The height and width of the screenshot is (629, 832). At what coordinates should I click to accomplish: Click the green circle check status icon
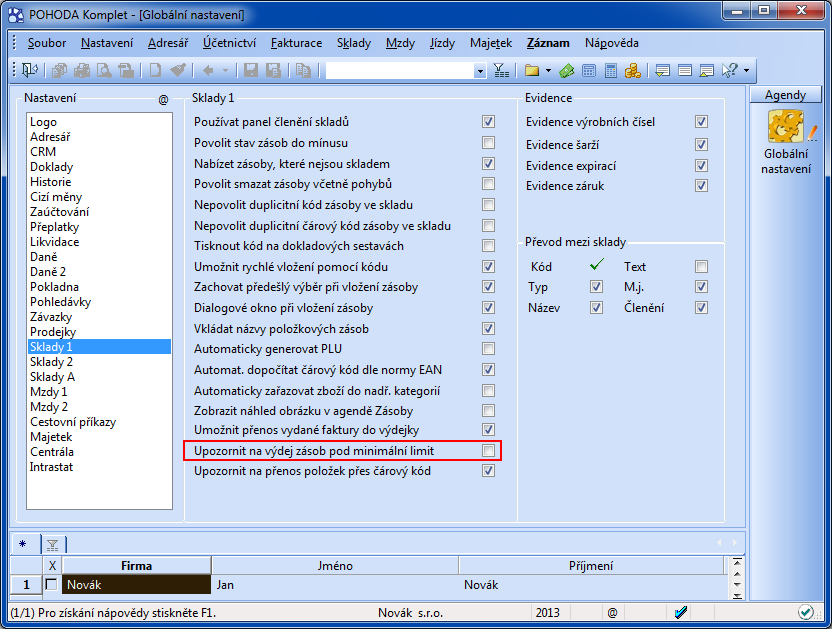(805, 613)
